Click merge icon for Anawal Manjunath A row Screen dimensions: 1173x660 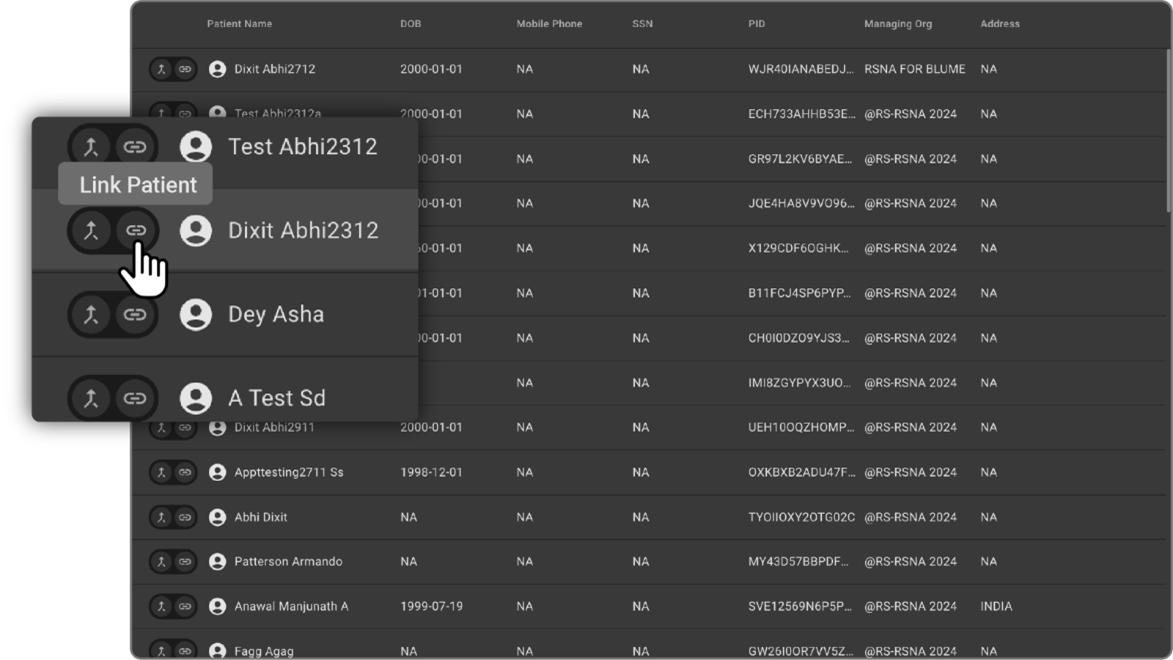click(162, 607)
